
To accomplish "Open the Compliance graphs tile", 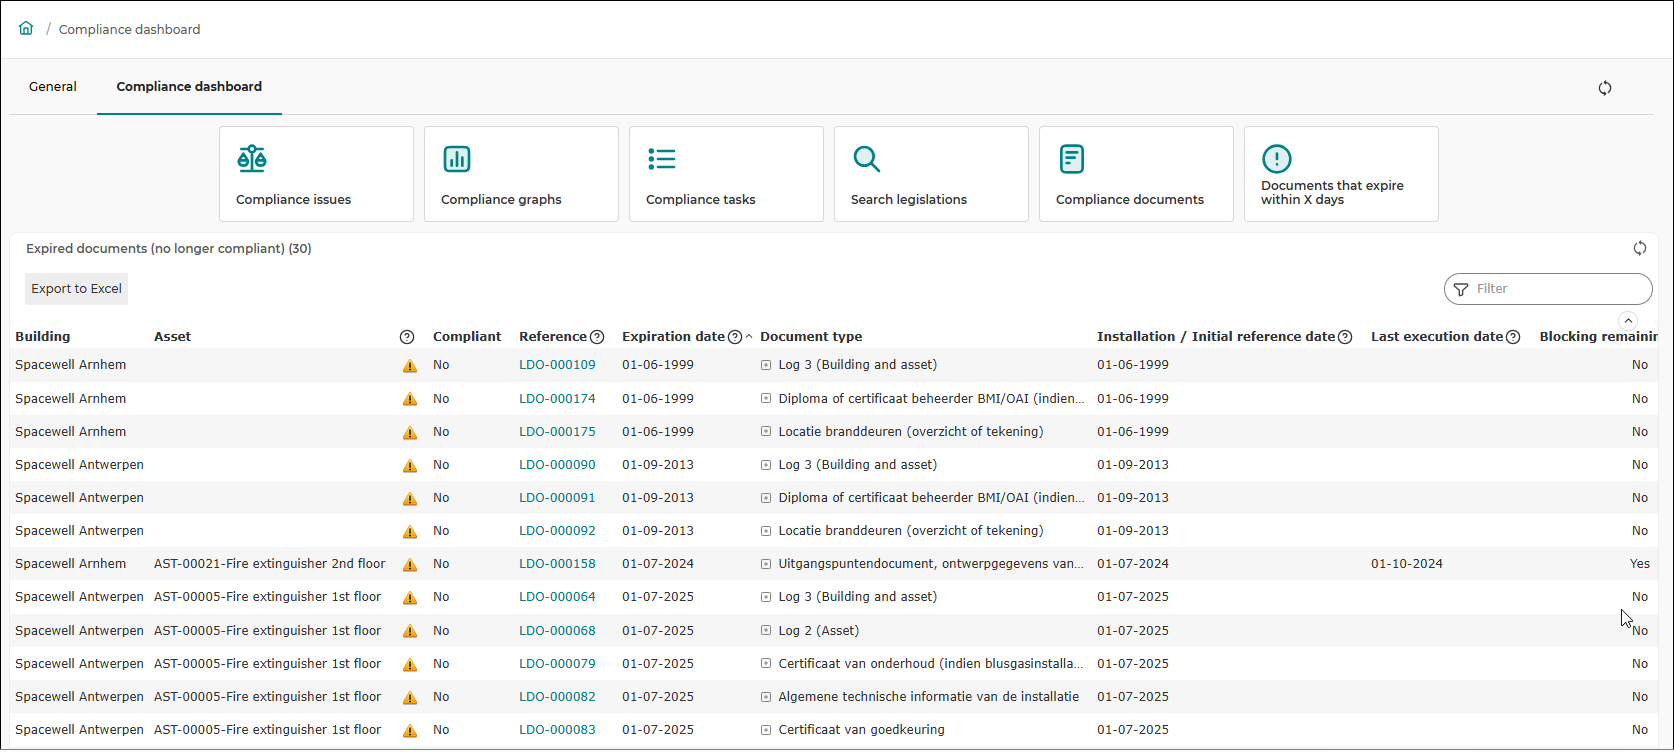I will click(521, 174).
